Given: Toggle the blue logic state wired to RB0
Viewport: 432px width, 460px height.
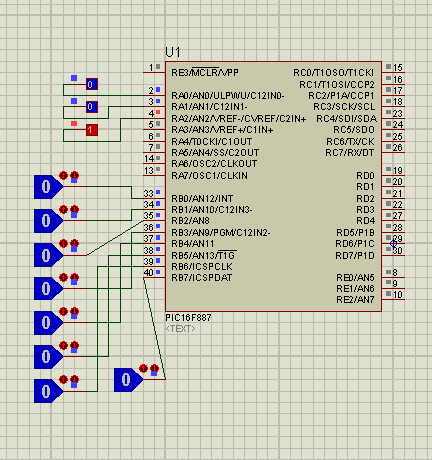Looking at the screenshot, I should (x=48, y=187).
